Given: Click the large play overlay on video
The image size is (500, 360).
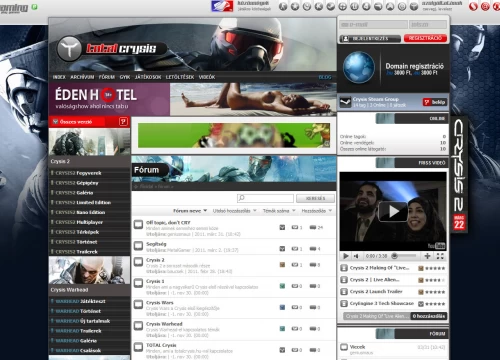Looking at the screenshot, I should pos(393,211).
